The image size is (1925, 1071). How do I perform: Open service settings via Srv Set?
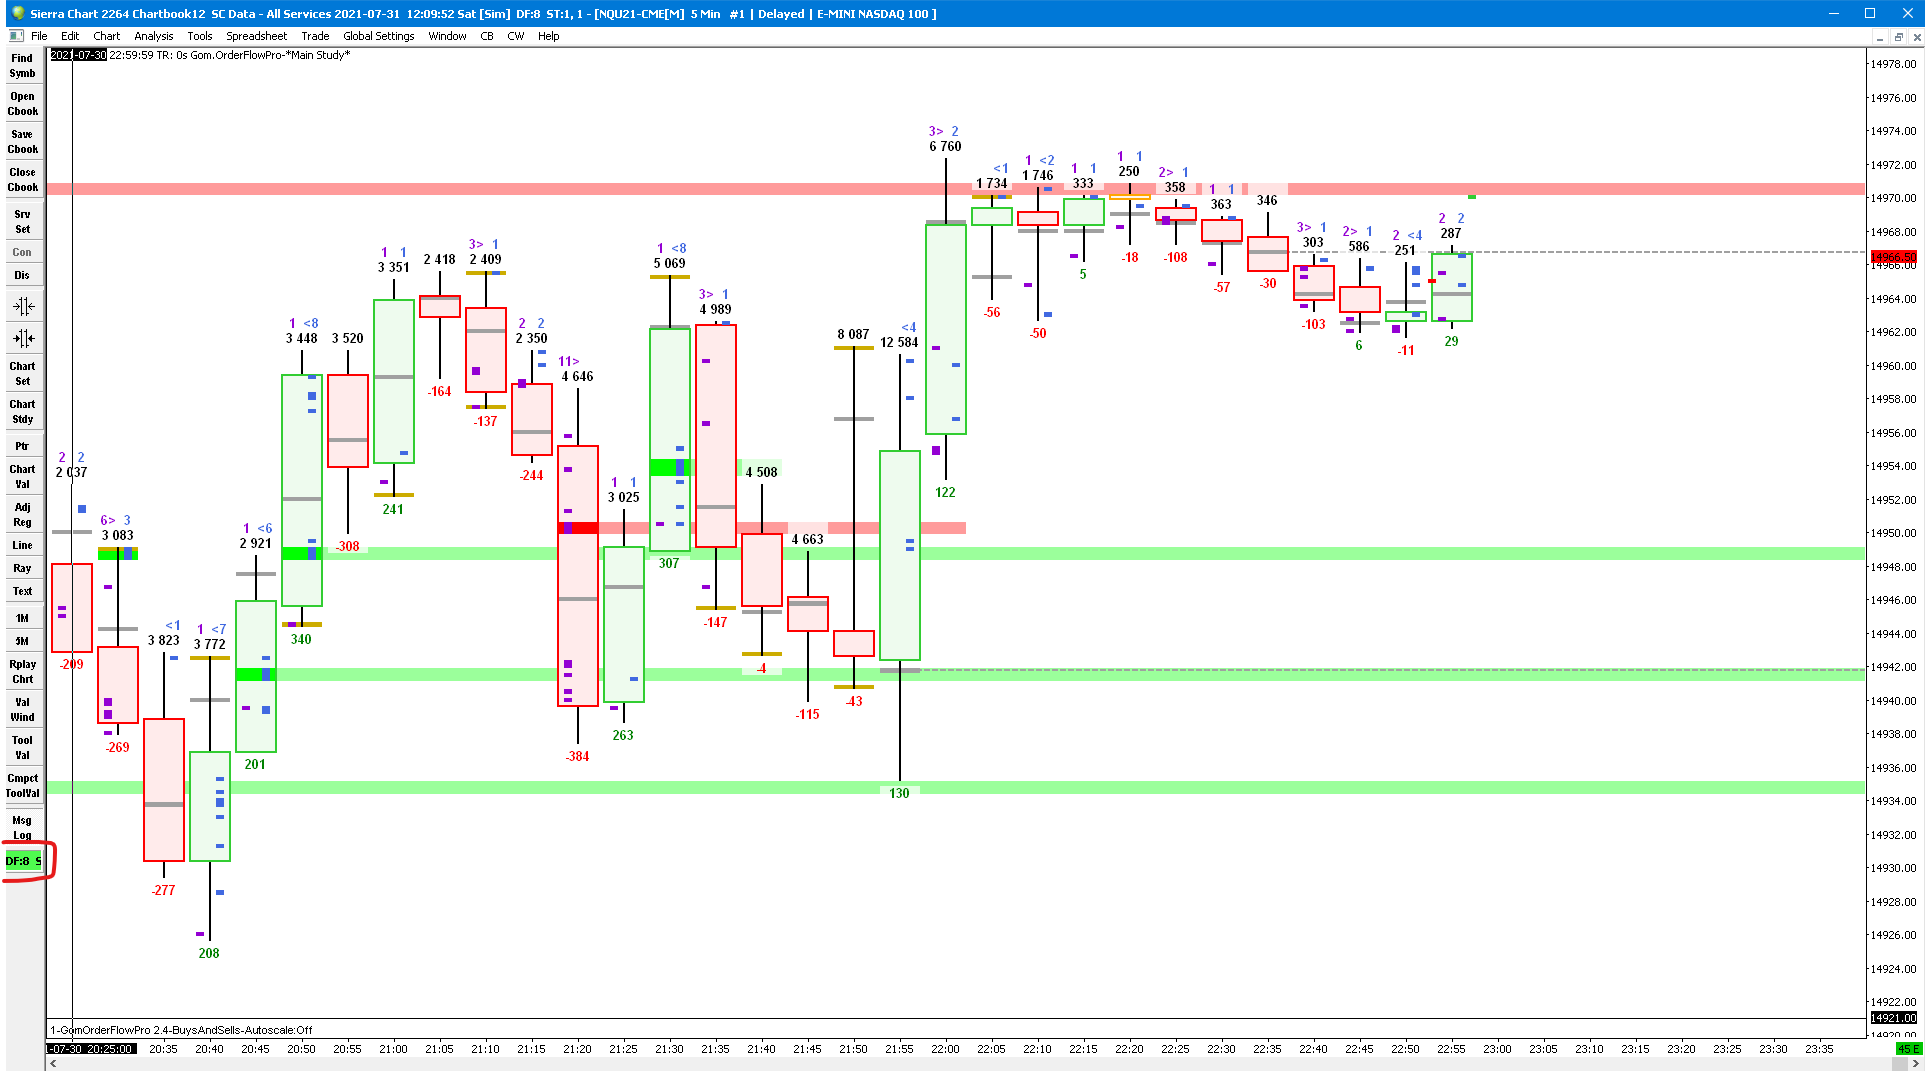pyautogui.click(x=23, y=222)
